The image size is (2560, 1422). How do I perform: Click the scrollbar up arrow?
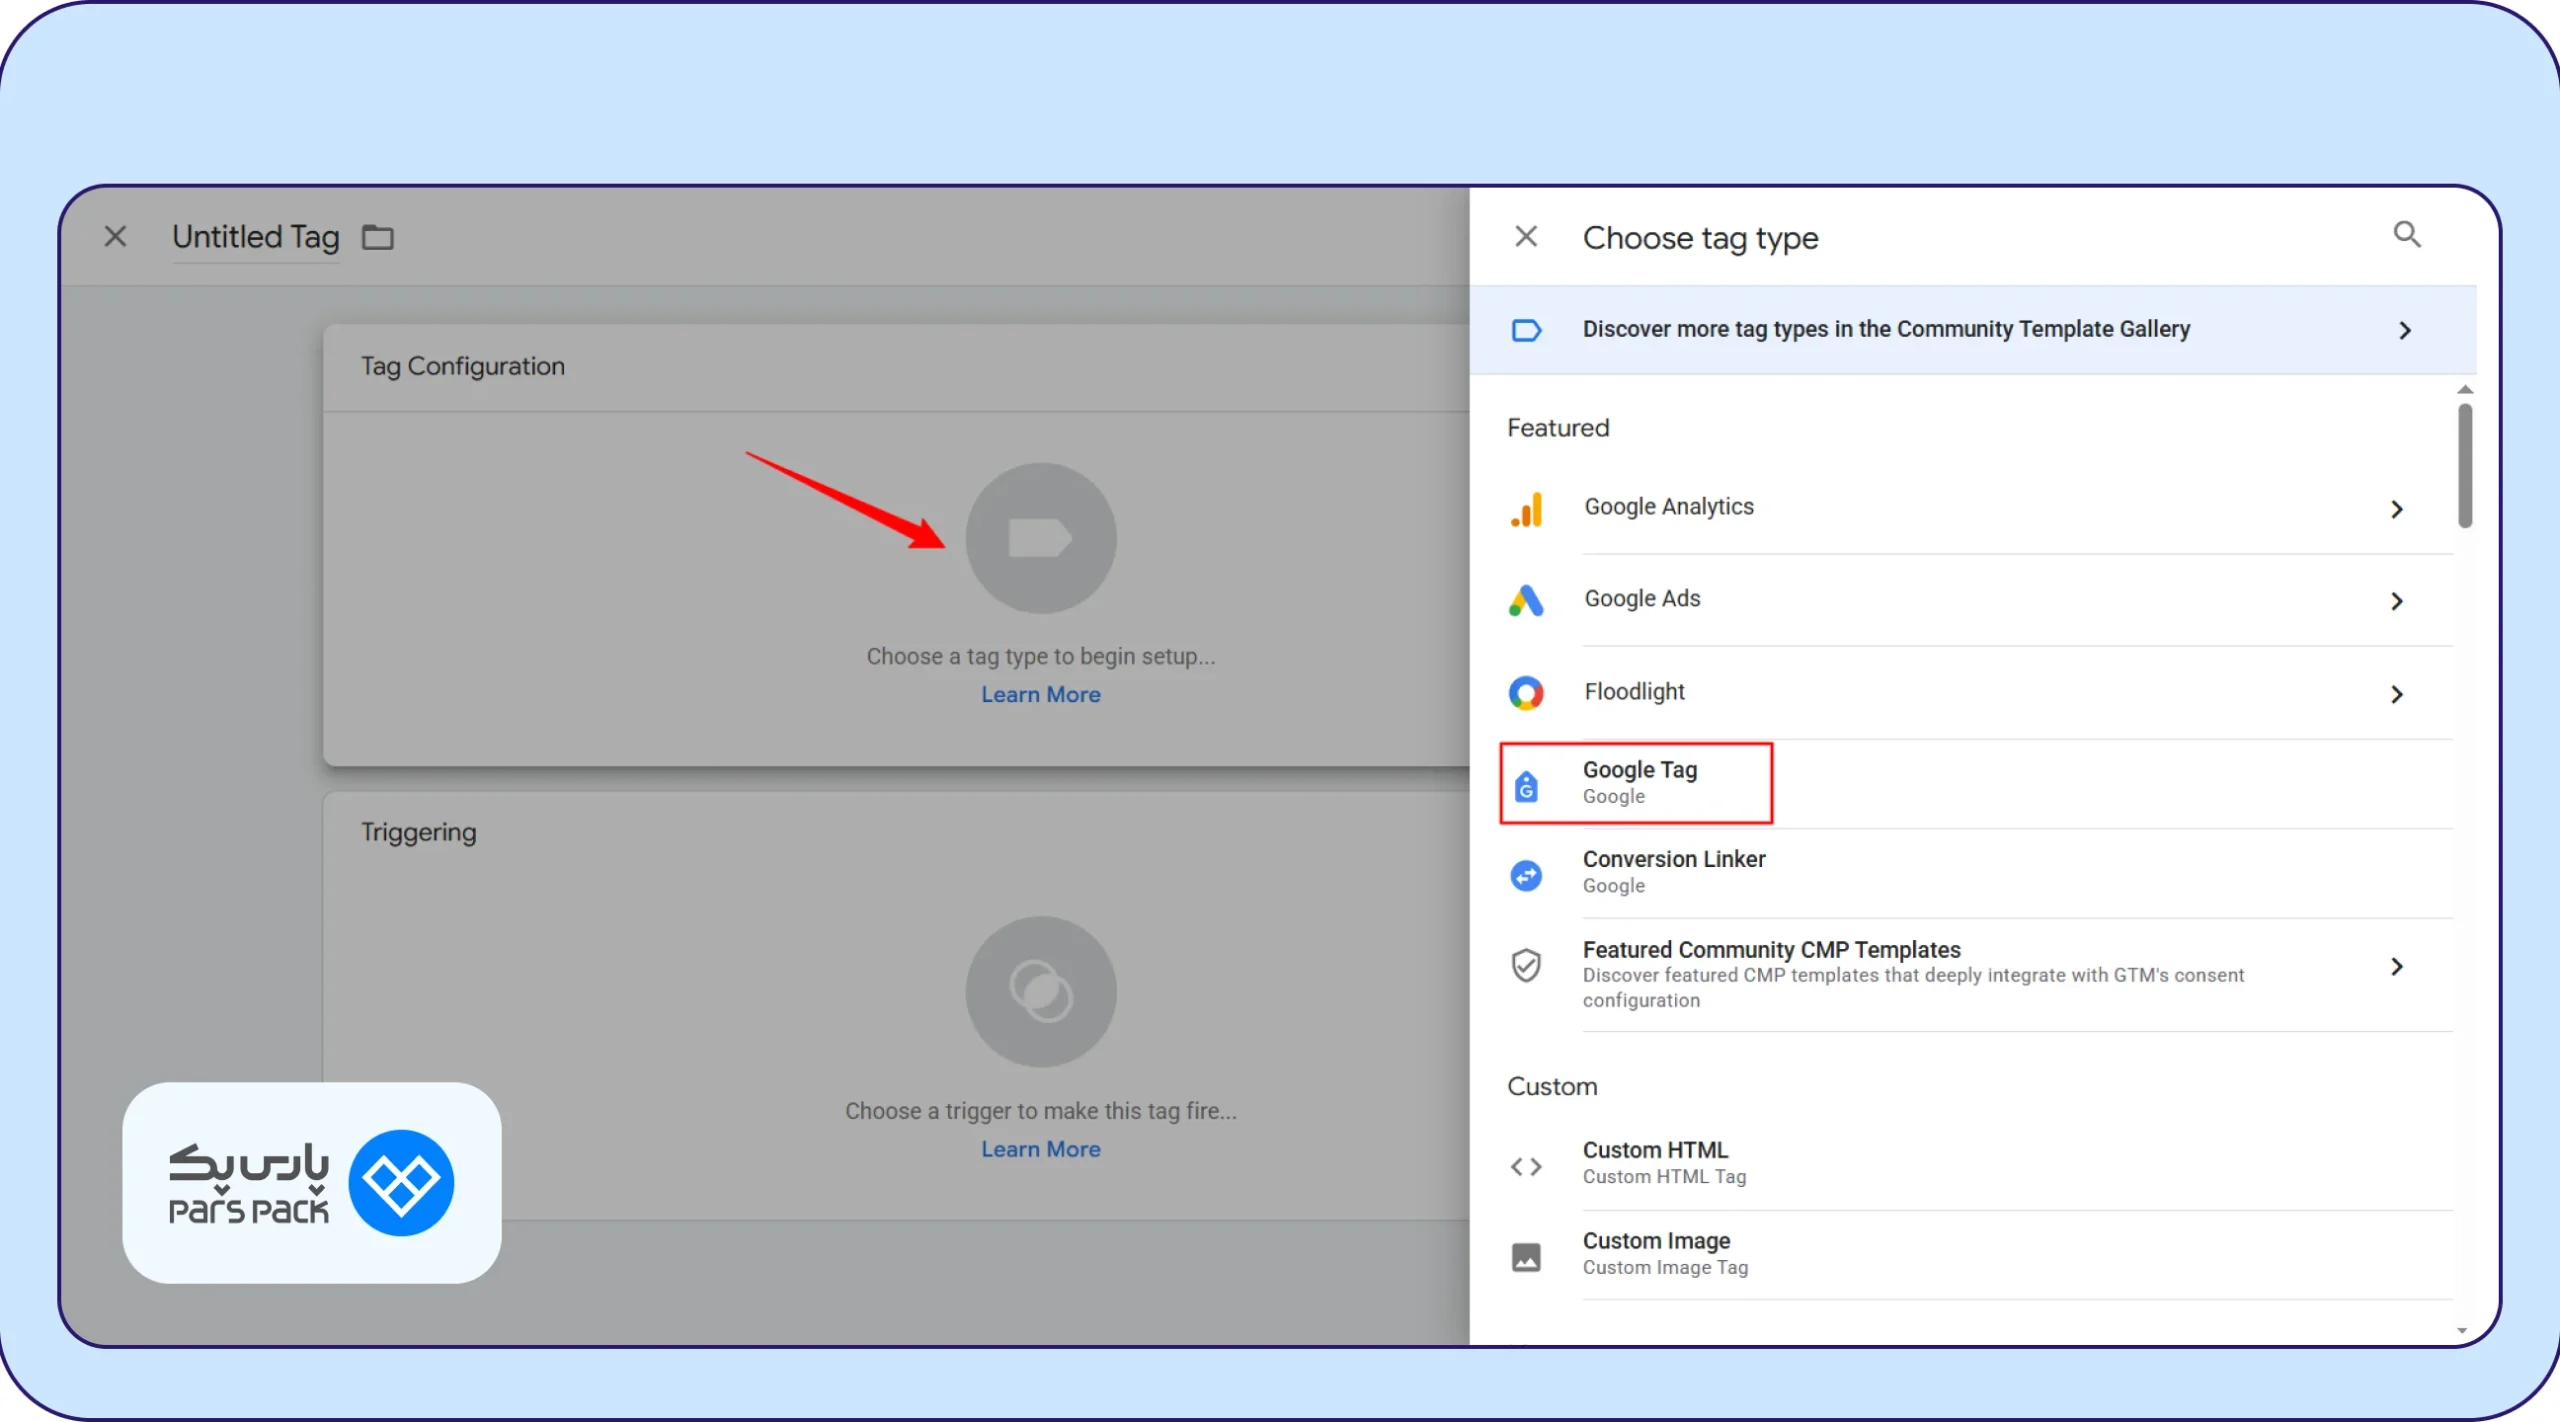click(x=2465, y=390)
